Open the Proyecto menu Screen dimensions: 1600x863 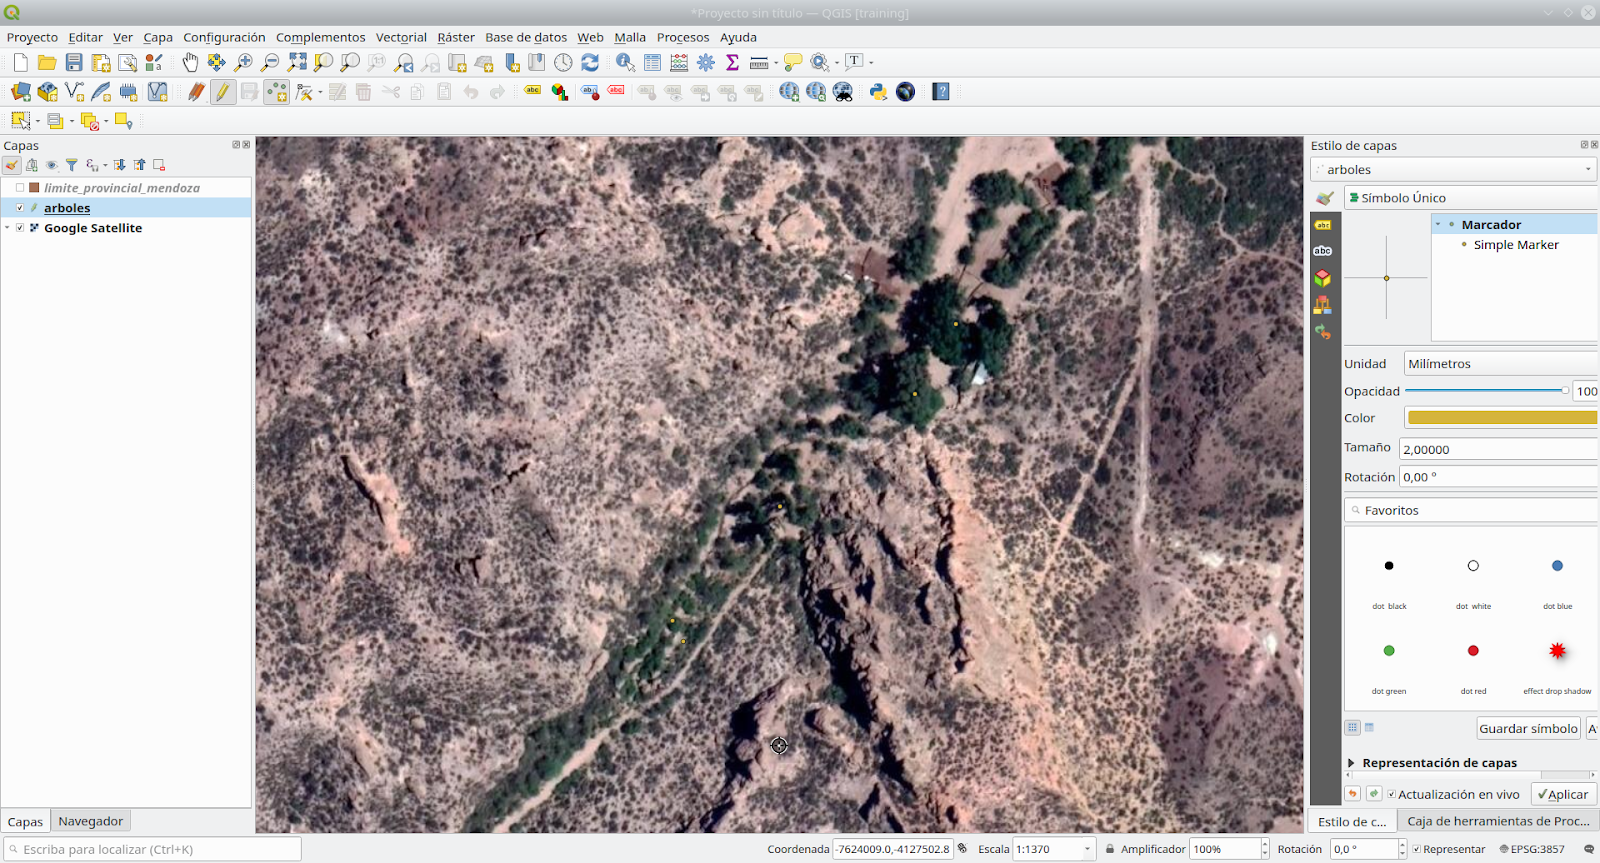(32, 37)
